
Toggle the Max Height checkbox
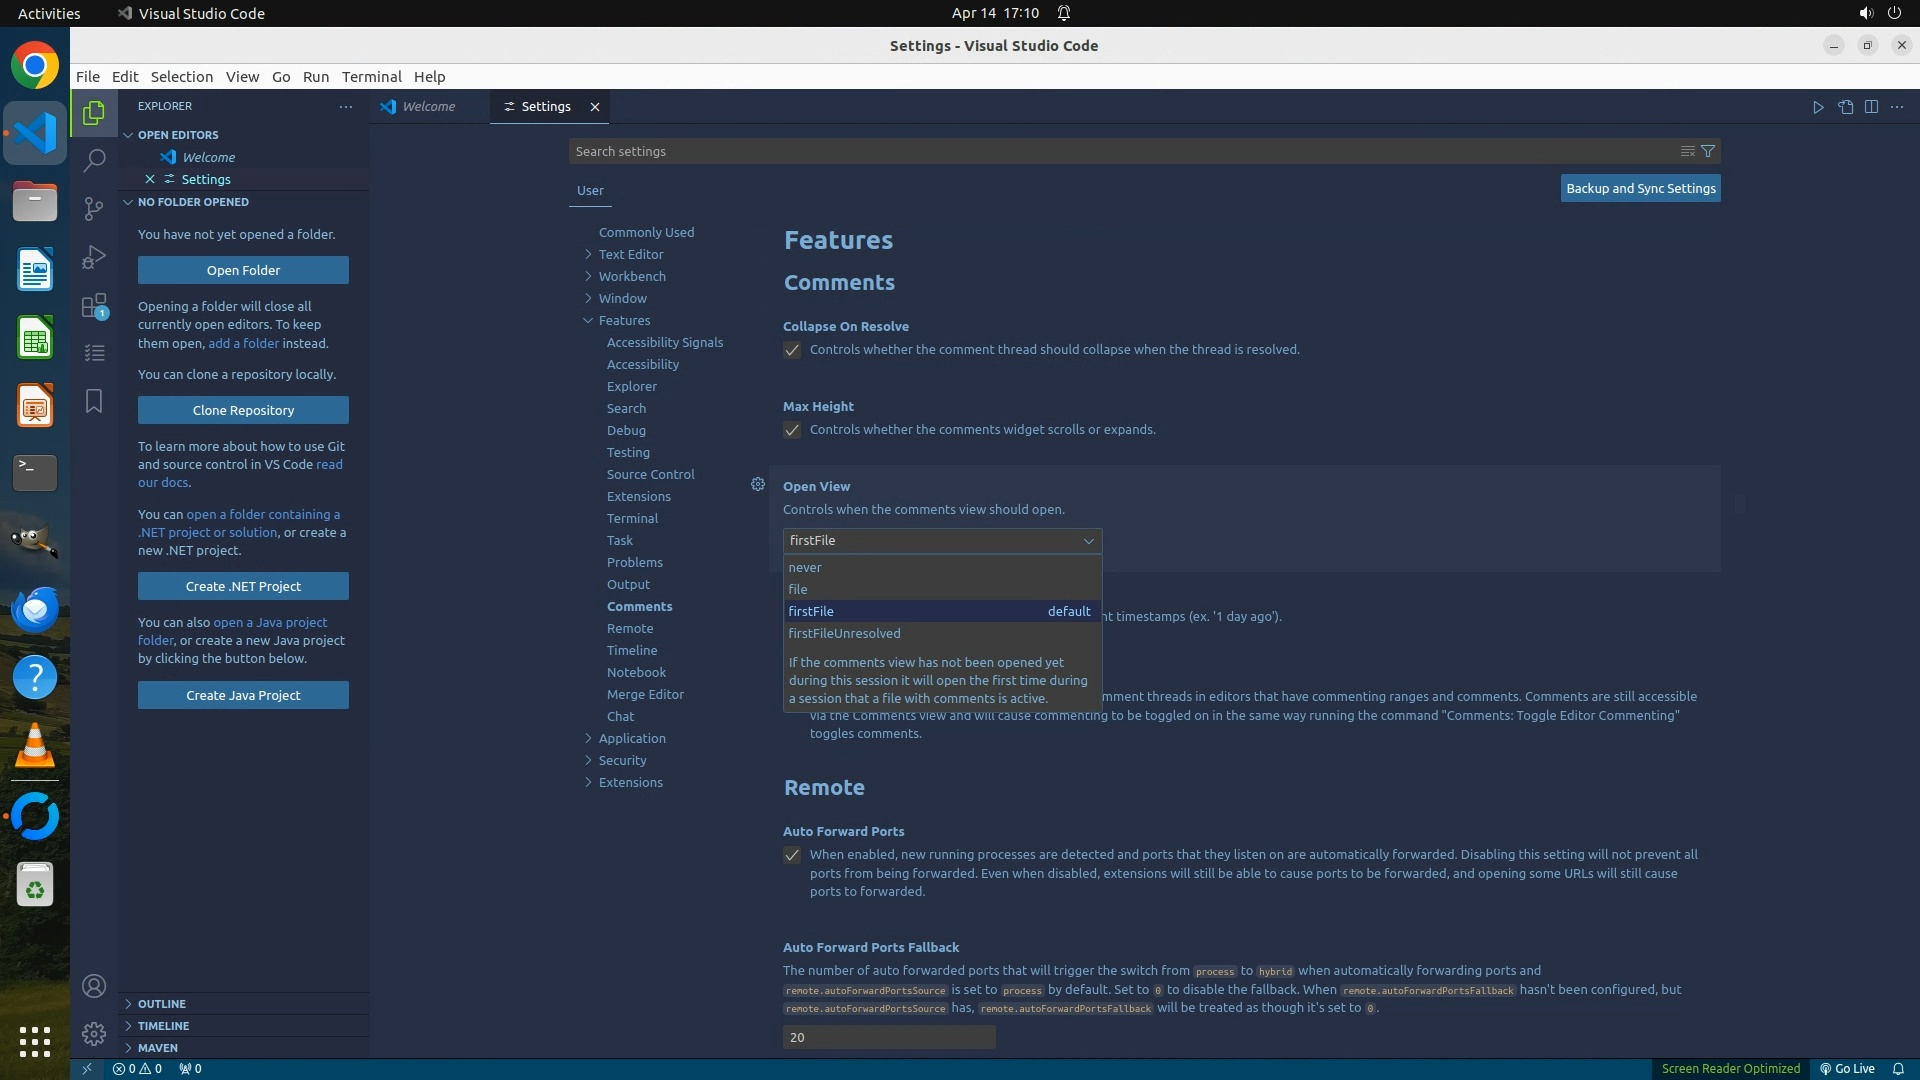tap(792, 430)
